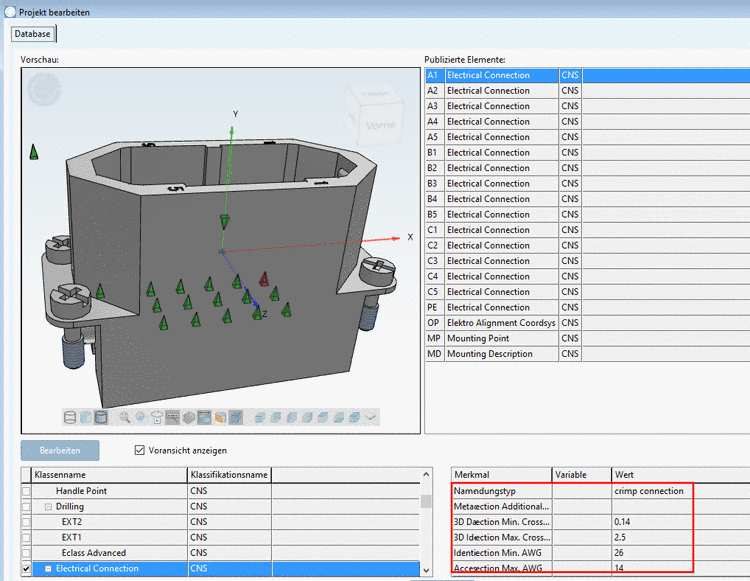
Task: Uncheck the Electrical Connection class checkbox
Action: click(26, 569)
